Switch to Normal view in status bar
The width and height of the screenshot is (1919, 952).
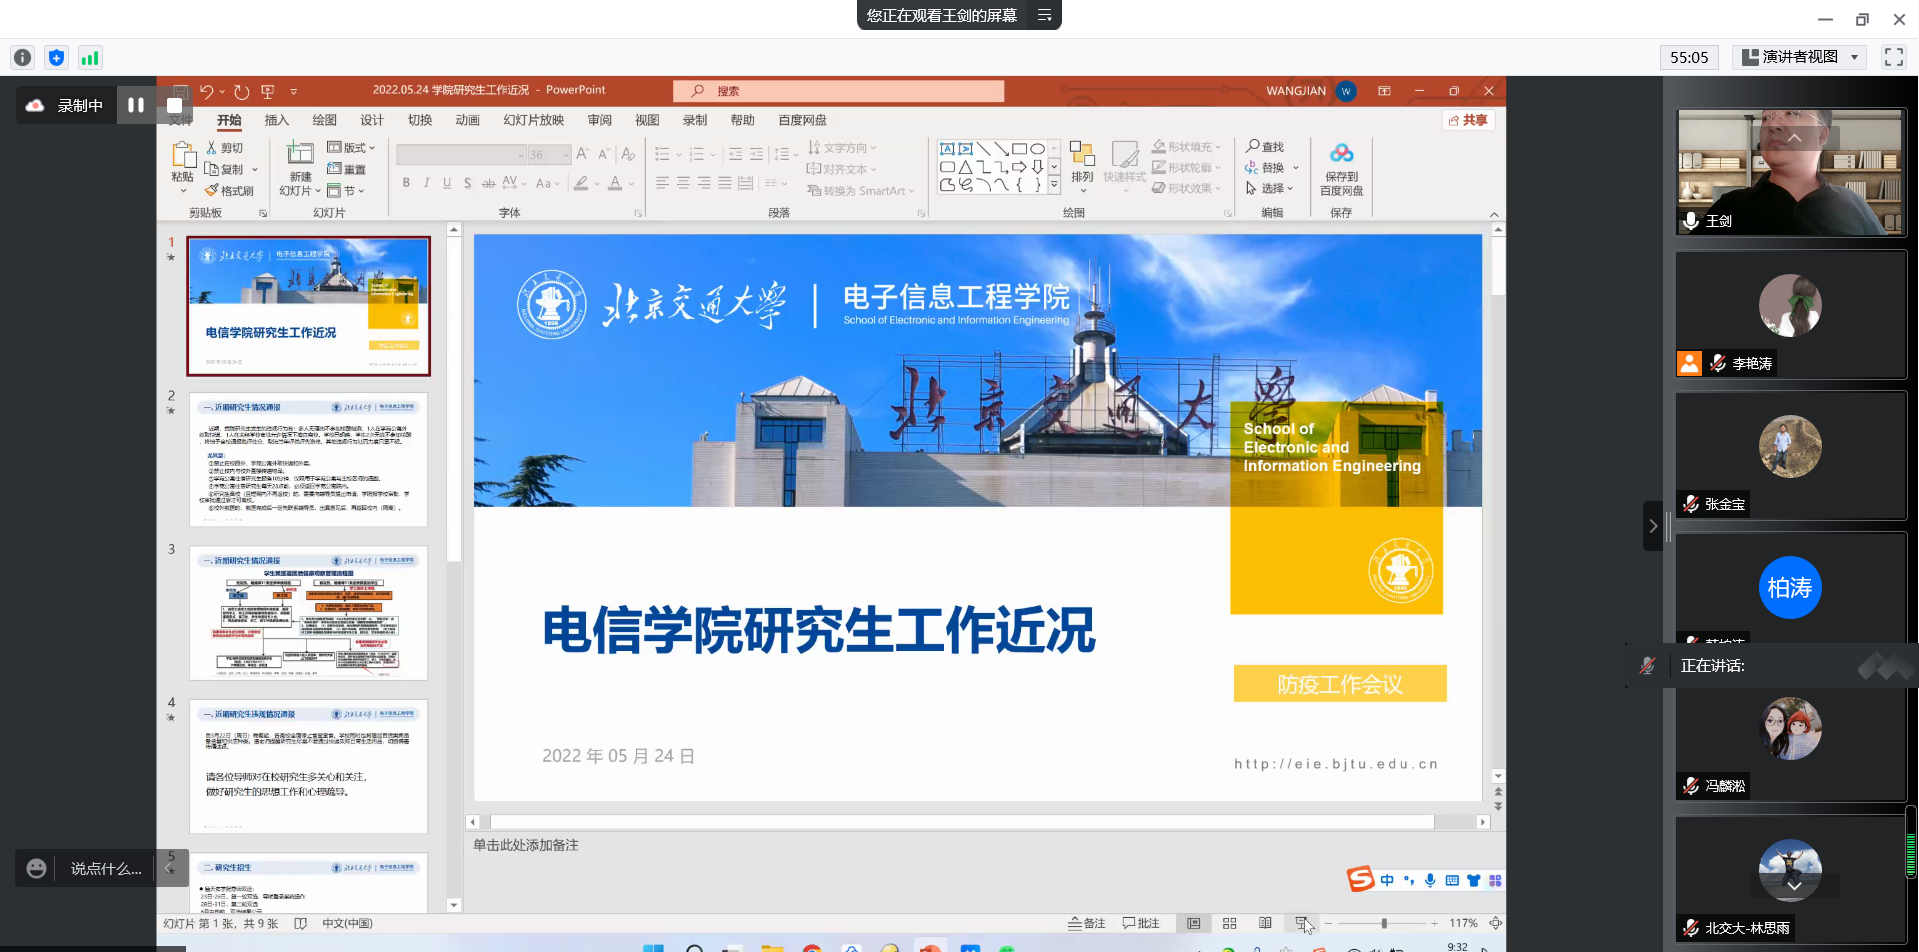click(x=1193, y=923)
